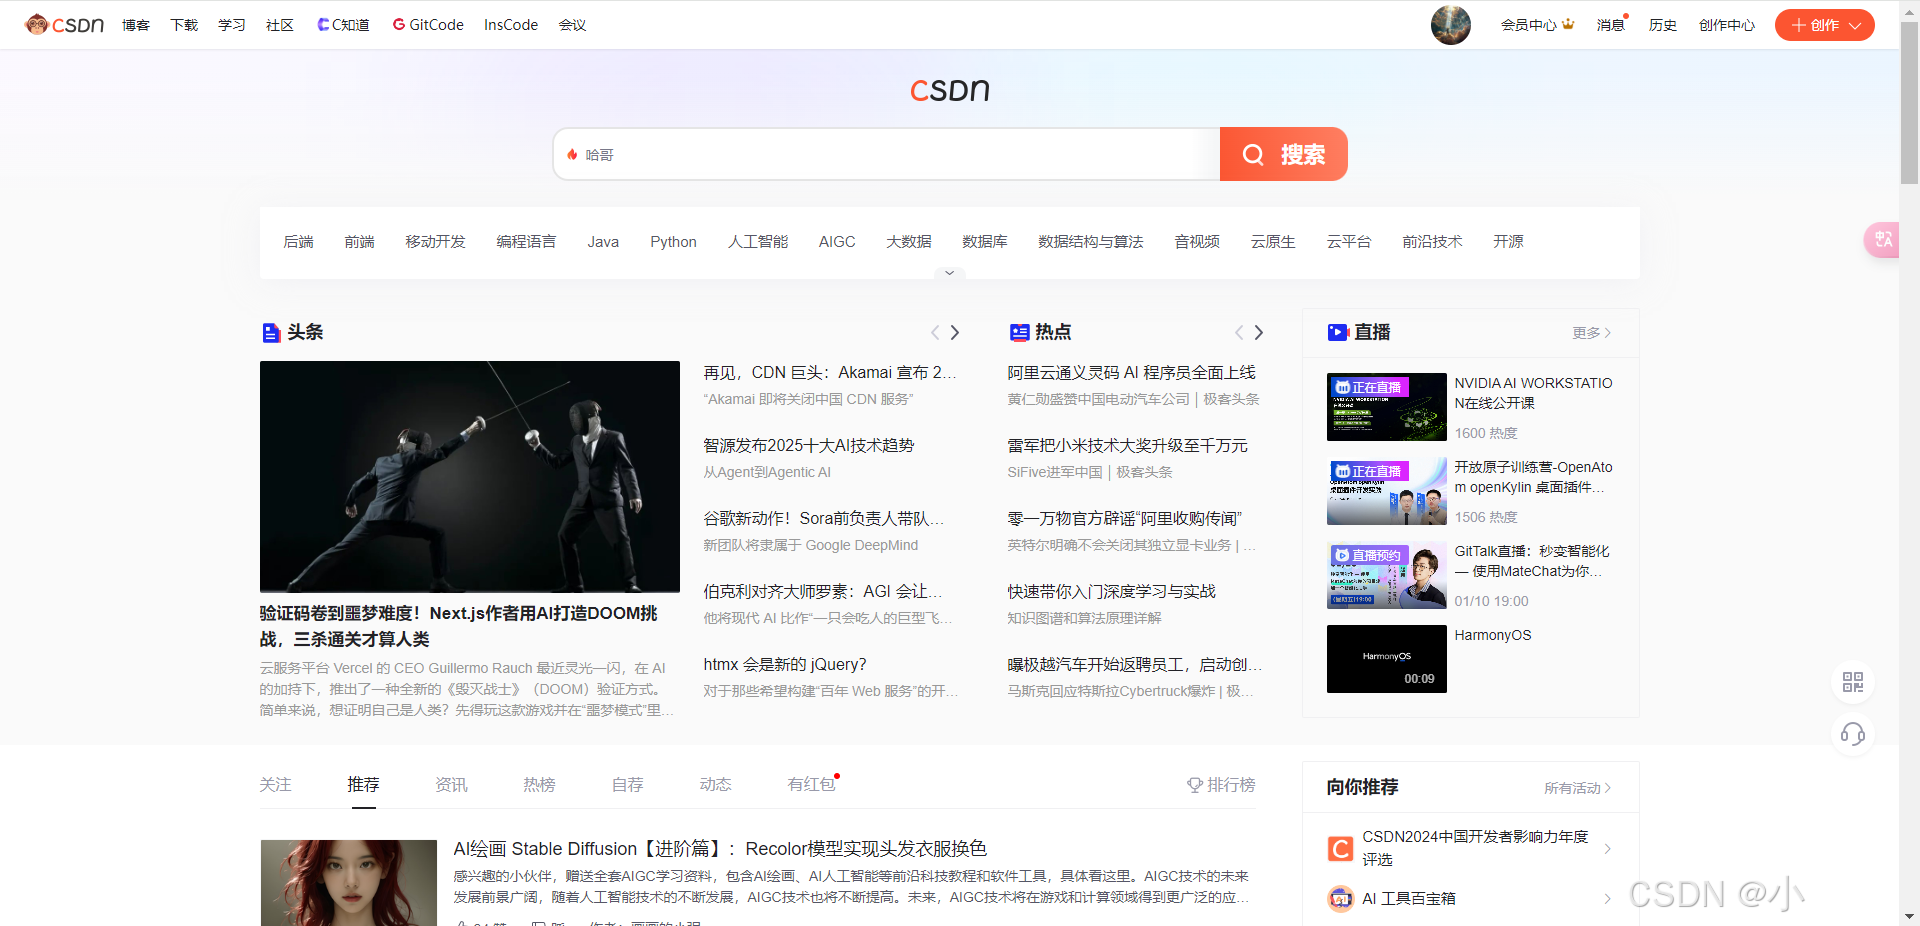Expand the category bar with the down chevron
The width and height of the screenshot is (1920, 926).
pyautogui.click(x=949, y=272)
